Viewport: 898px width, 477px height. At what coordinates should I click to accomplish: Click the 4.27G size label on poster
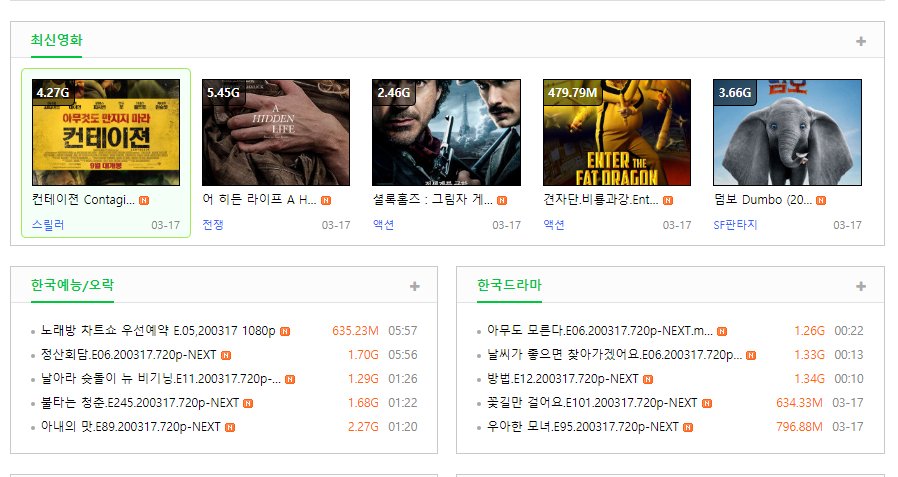click(x=53, y=93)
